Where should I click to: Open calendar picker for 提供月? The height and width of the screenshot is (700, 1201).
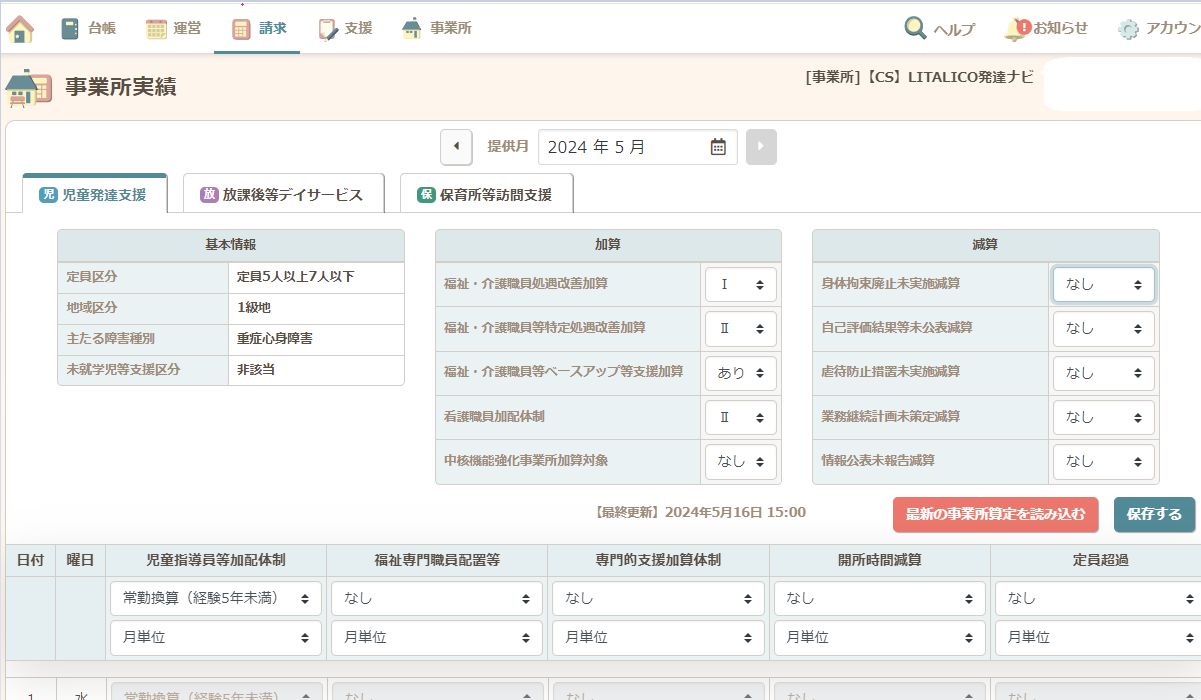coord(718,147)
